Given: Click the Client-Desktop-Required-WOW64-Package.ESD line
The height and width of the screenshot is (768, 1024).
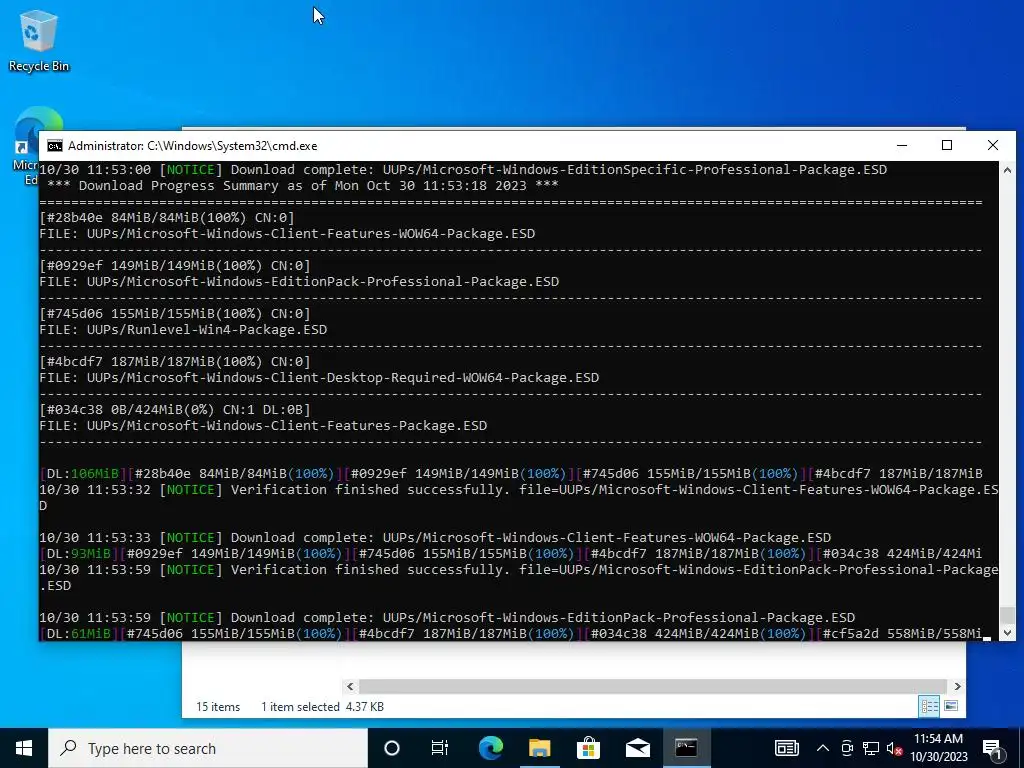Looking at the screenshot, I should 319,377.
